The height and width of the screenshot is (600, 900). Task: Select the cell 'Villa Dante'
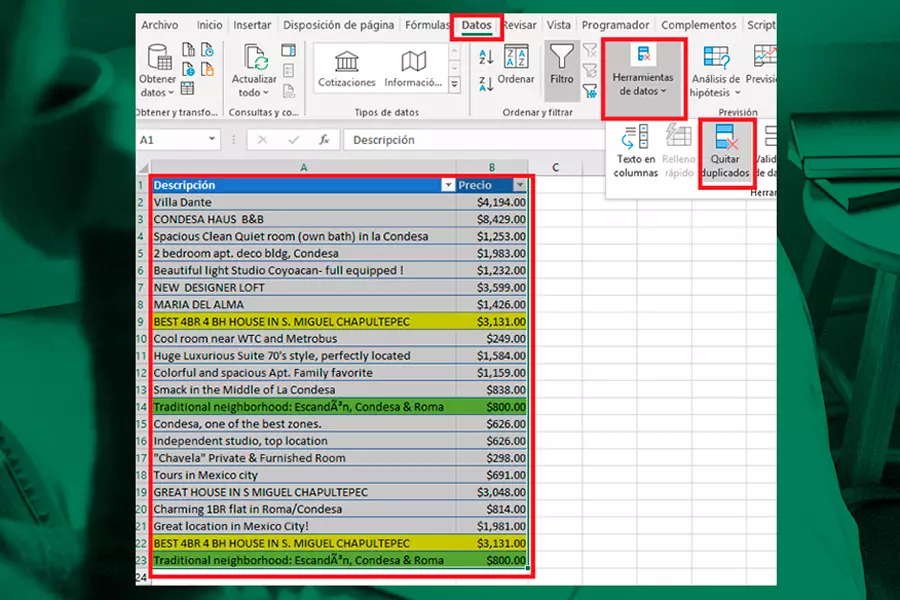click(304, 202)
